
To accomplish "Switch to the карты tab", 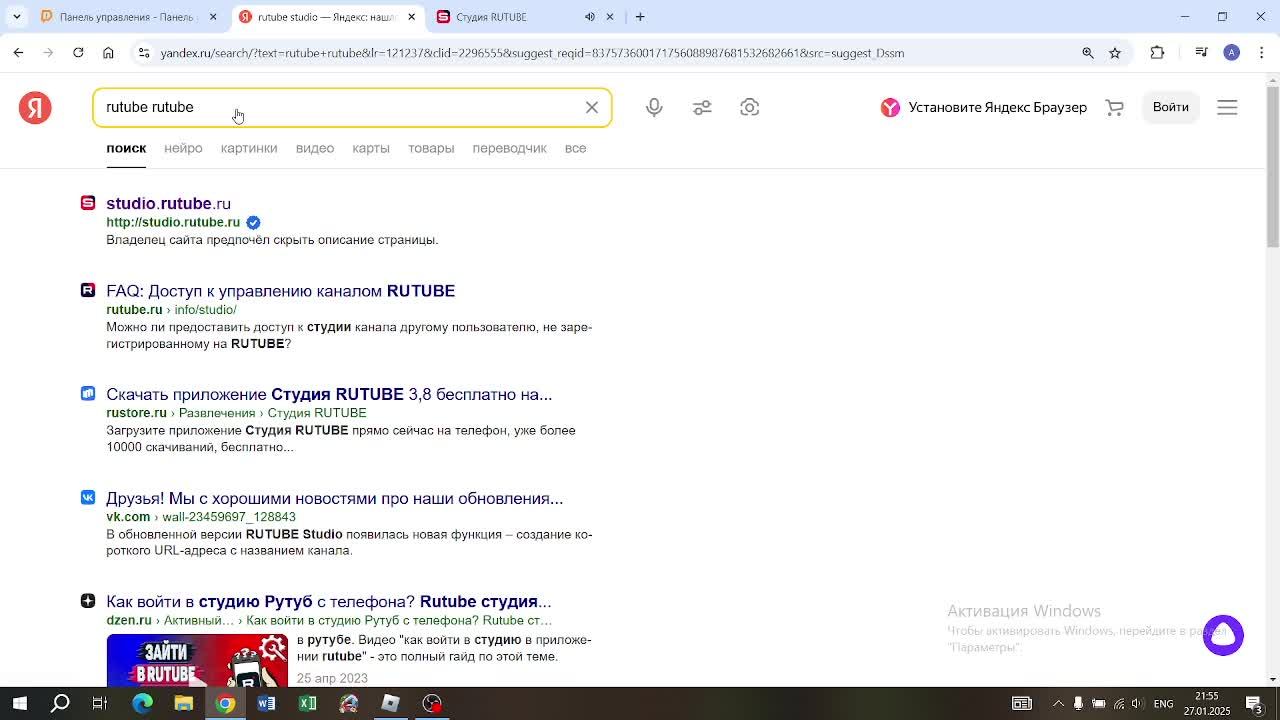I will [x=371, y=148].
